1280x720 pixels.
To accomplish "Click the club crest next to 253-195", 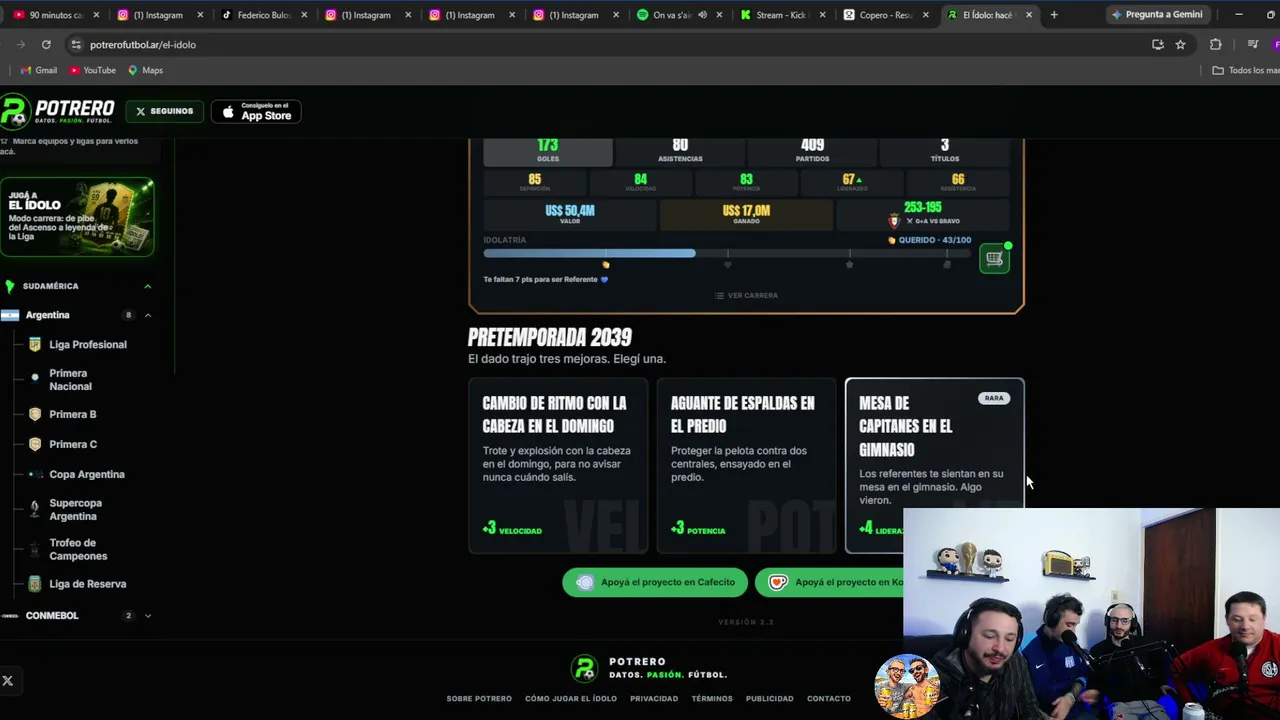I will coord(894,220).
